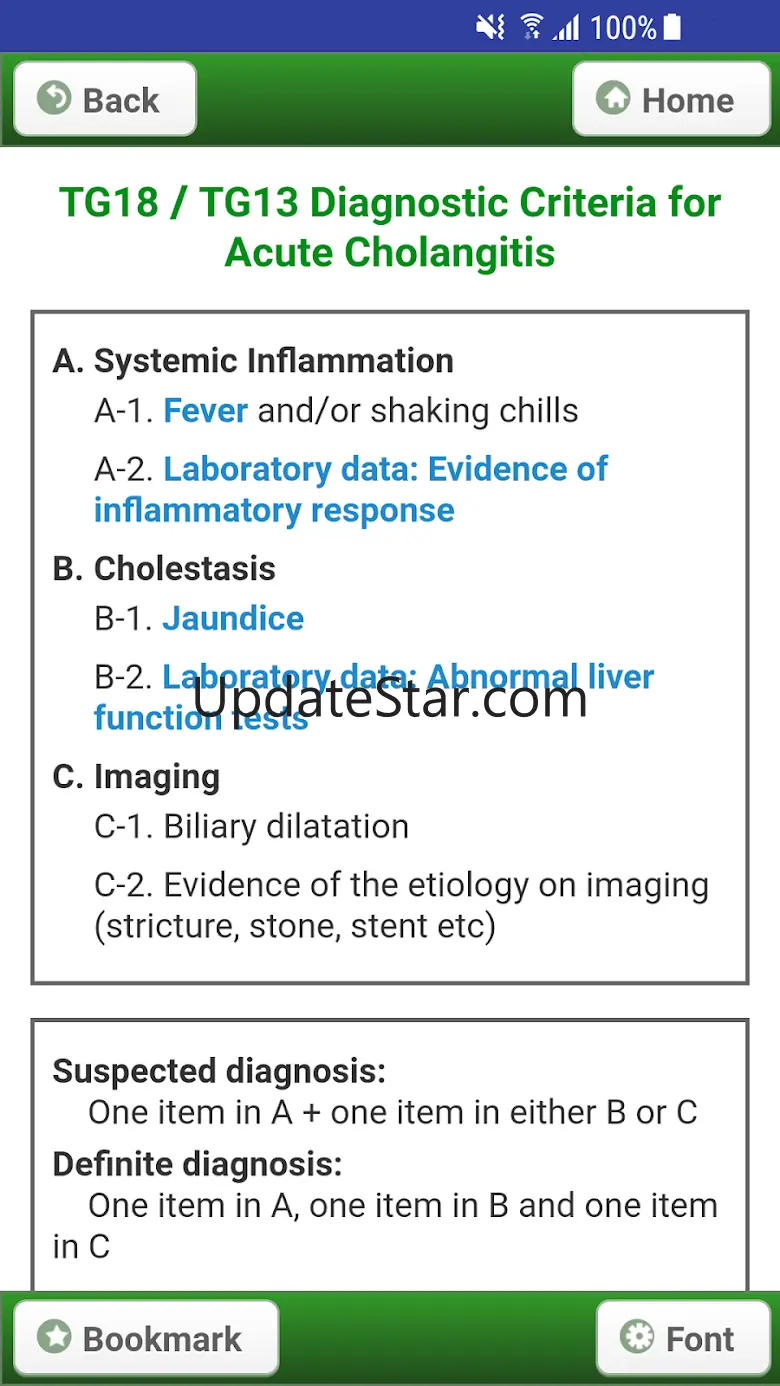Tap the Acute Cholangitis page title
The width and height of the screenshot is (780, 1386).
(x=390, y=227)
